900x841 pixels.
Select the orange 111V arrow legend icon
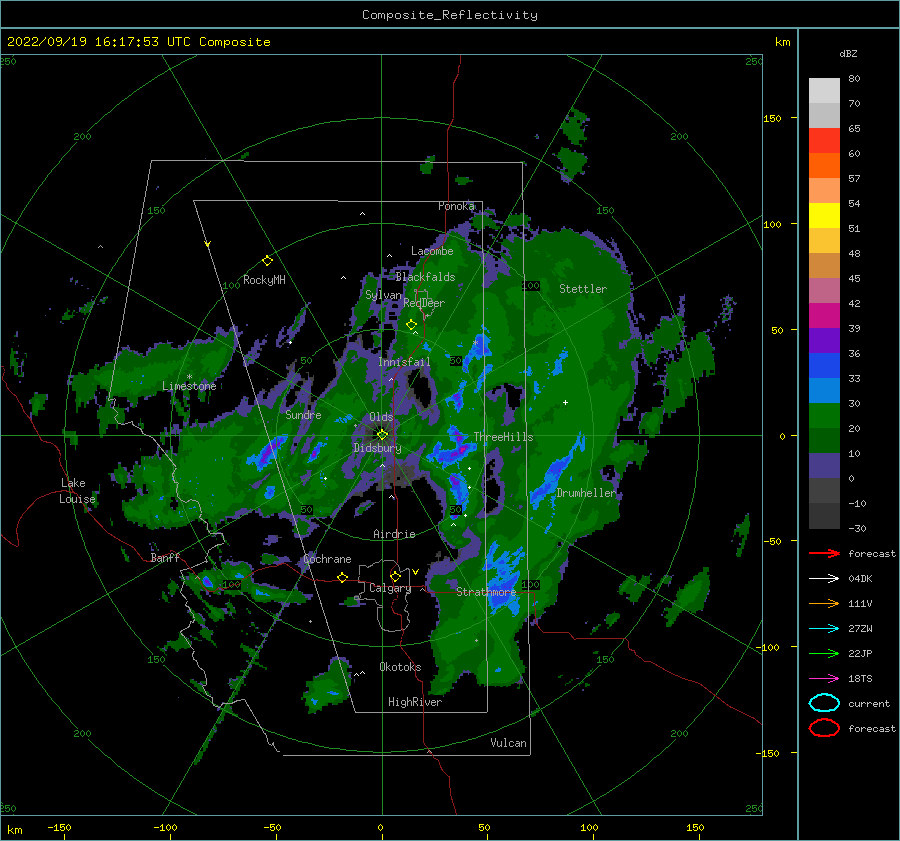[824, 603]
